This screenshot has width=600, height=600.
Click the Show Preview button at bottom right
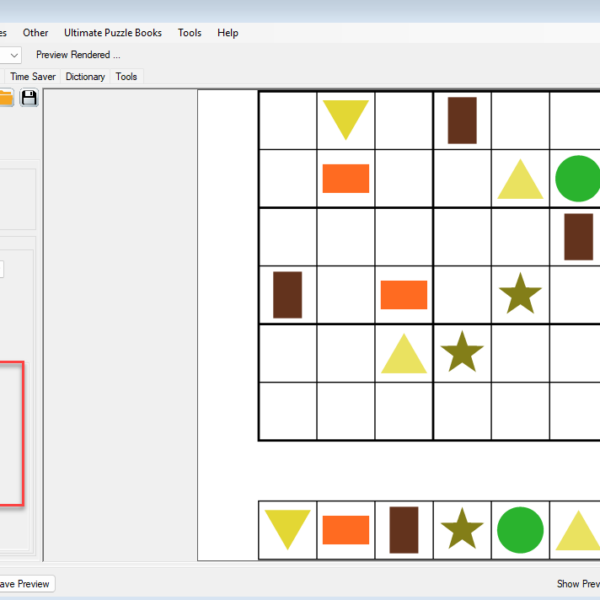click(578, 584)
